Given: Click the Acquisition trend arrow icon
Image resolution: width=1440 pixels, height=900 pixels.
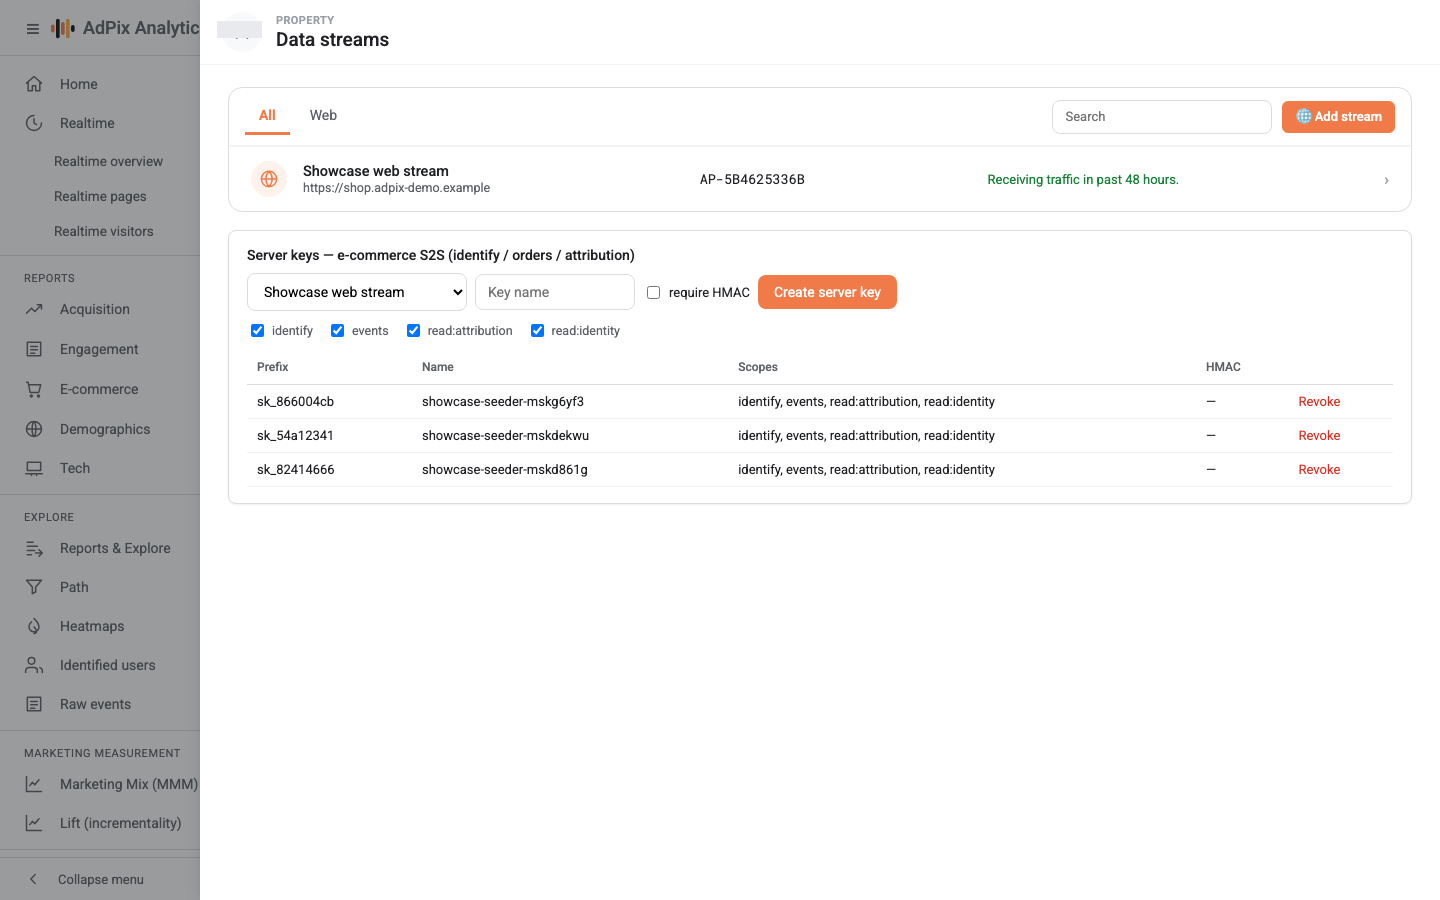Looking at the screenshot, I should click(x=34, y=309).
